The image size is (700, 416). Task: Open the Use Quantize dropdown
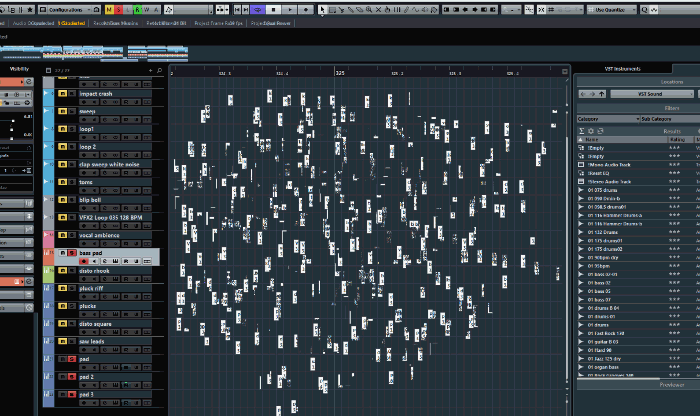(x=609, y=9)
